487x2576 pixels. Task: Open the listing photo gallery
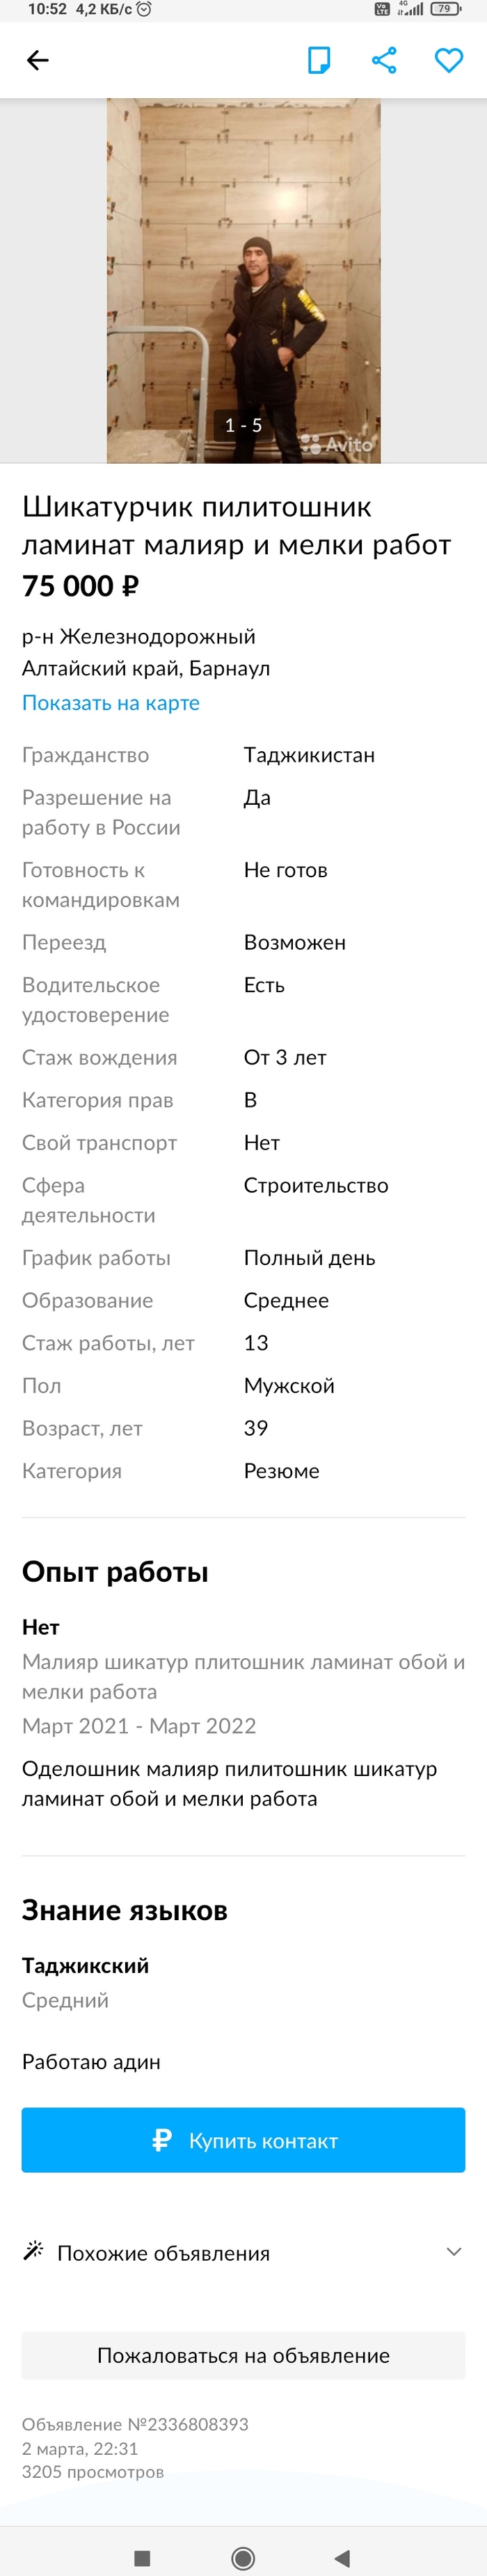pyautogui.click(x=243, y=280)
